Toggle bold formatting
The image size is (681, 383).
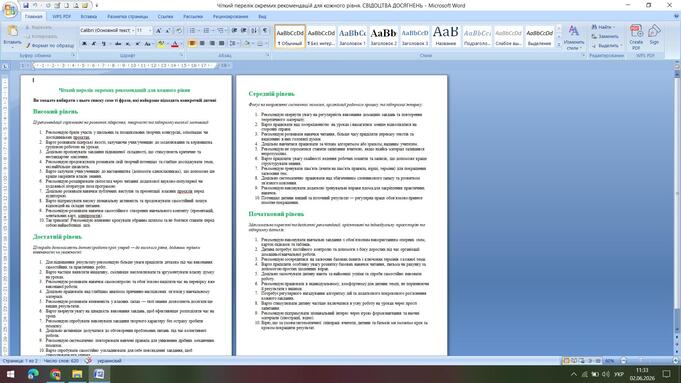click(84, 43)
